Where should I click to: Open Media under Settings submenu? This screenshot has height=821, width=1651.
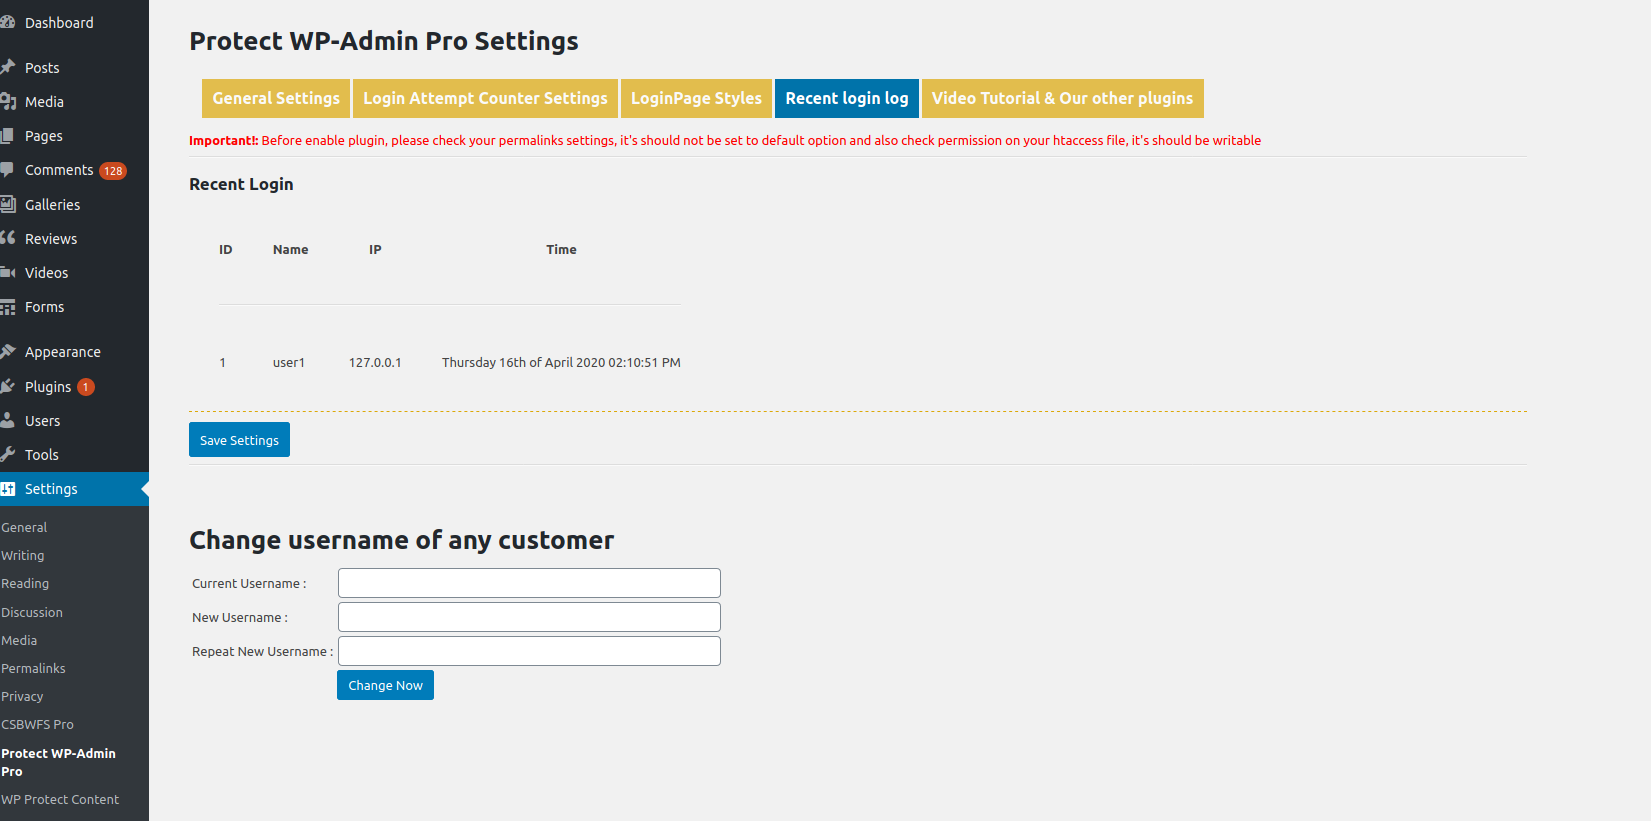click(19, 640)
